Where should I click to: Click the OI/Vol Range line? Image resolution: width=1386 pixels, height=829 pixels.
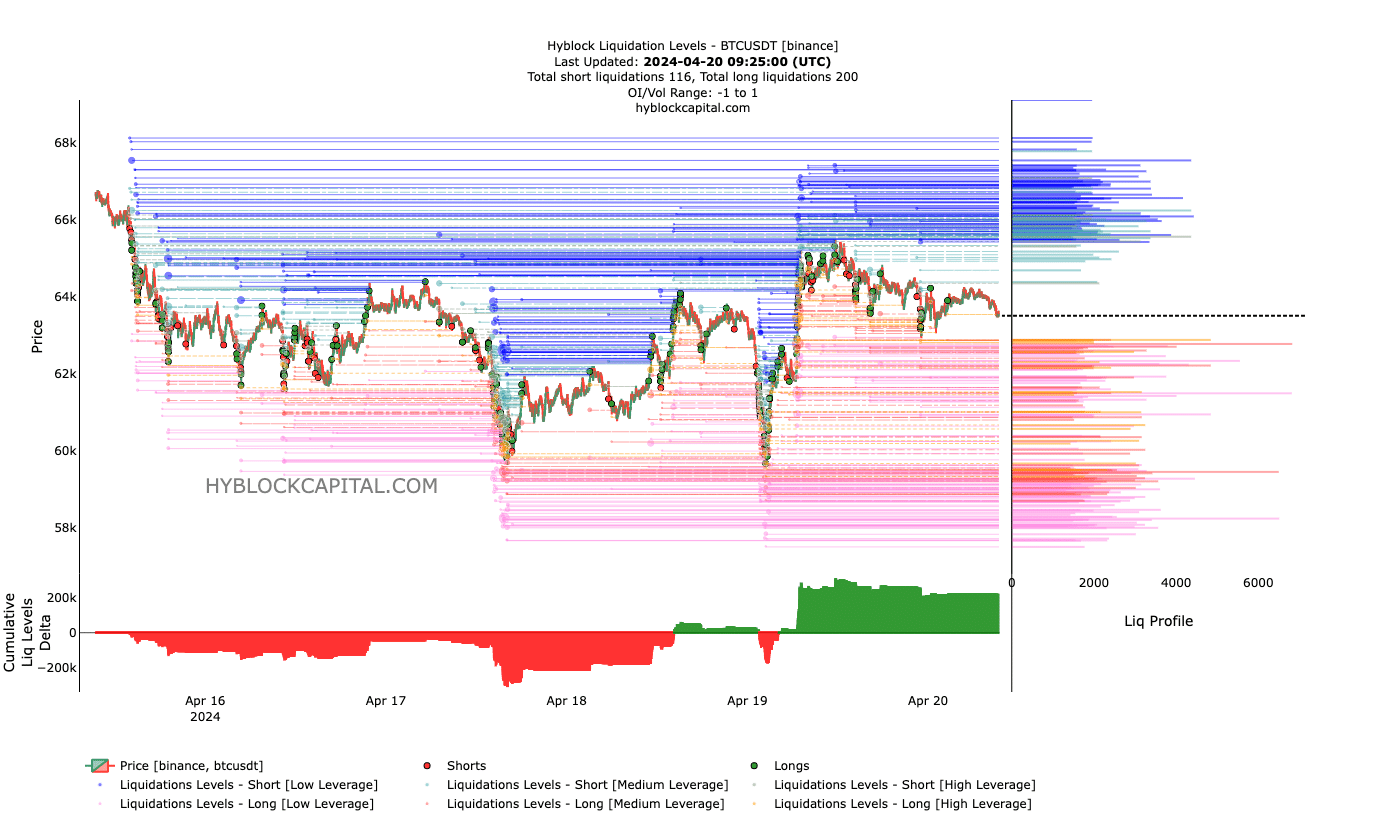692,92
